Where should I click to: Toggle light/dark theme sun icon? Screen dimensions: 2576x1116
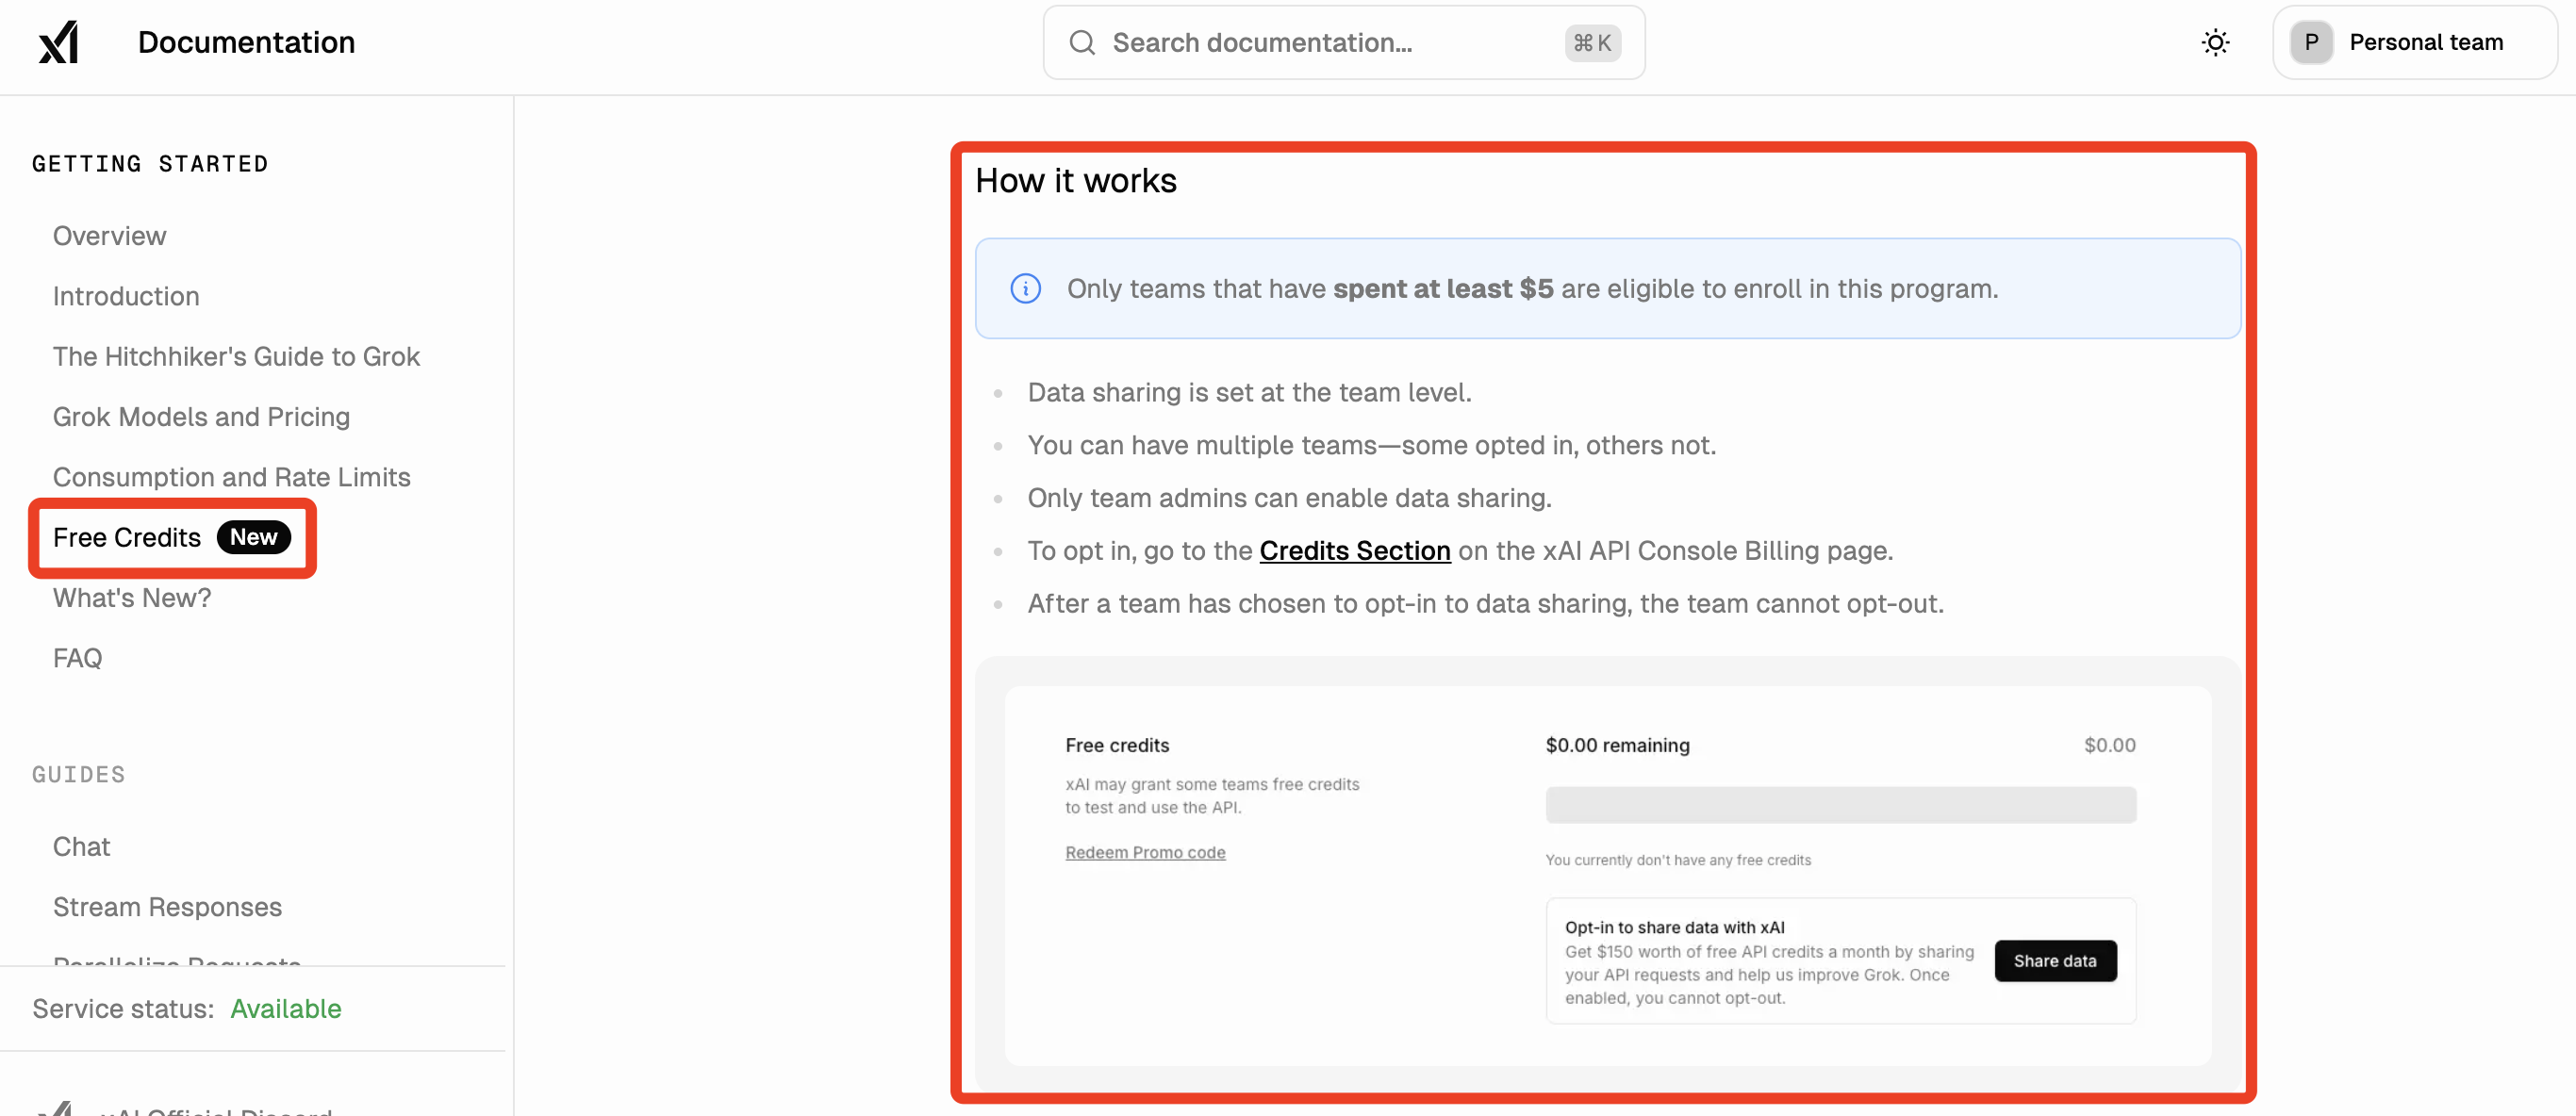2215,42
